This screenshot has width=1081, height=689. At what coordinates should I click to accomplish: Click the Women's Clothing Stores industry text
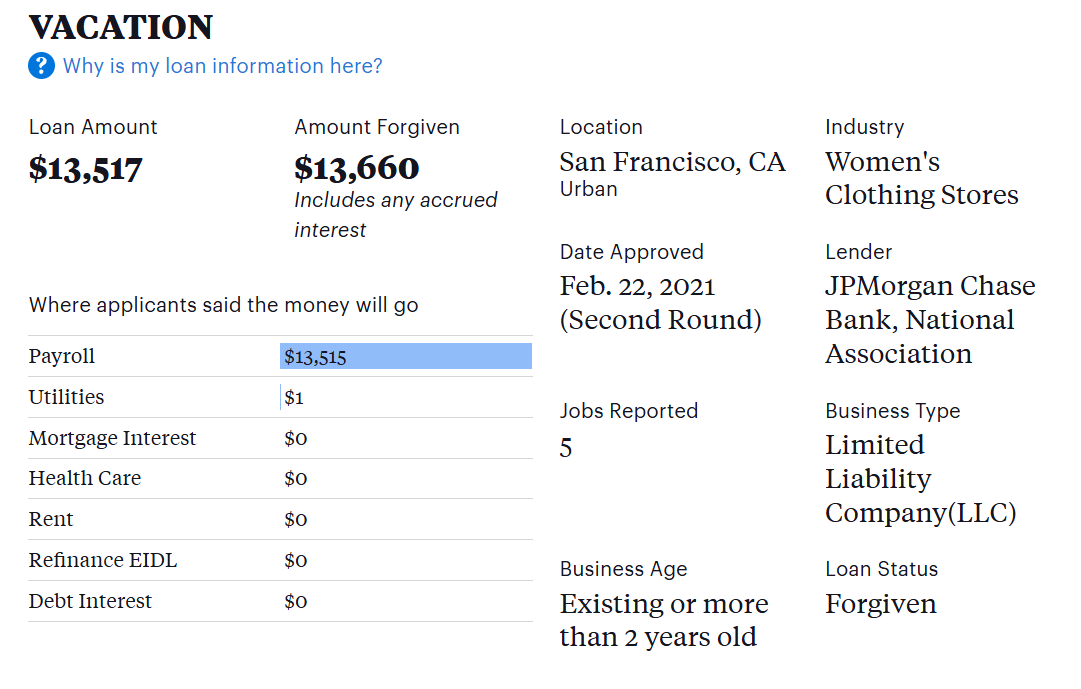pos(921,178)
